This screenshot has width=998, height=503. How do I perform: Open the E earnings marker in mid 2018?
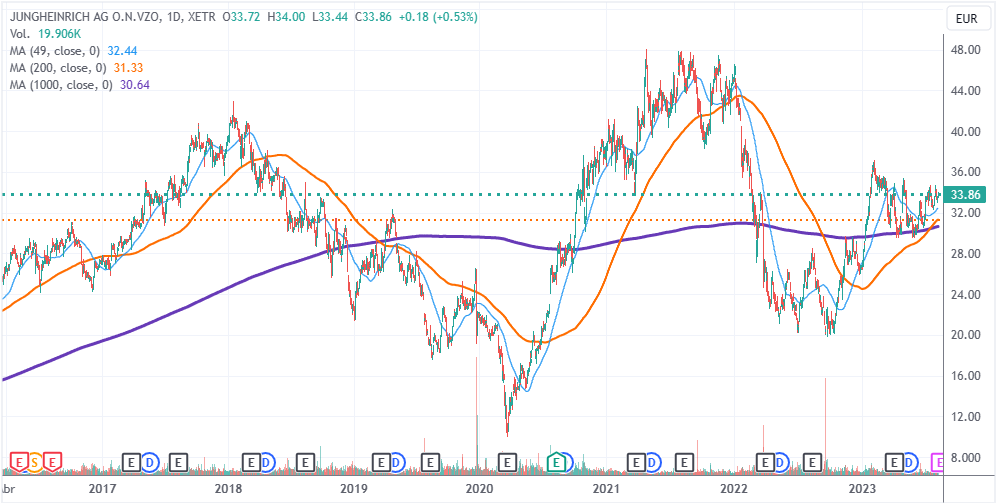pyautogui.click(x=306, y=461)
